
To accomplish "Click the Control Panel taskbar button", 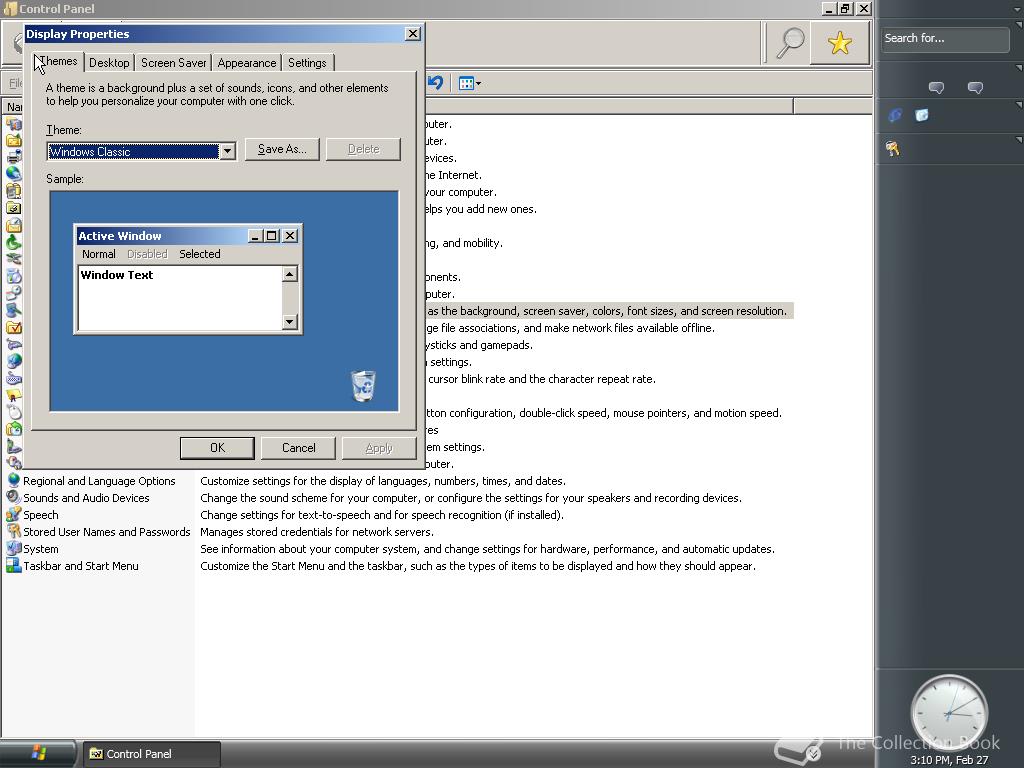I will pos(150,754).
